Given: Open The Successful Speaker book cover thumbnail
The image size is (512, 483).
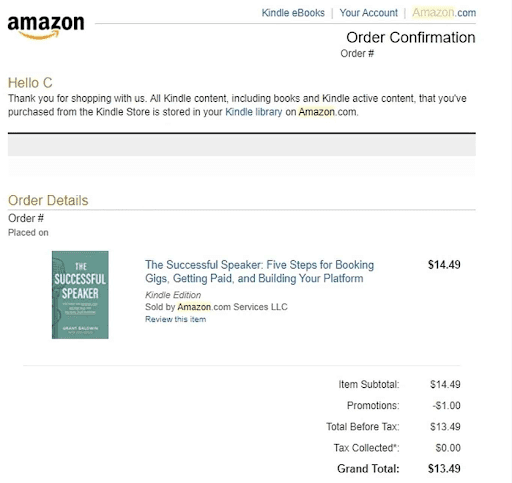Looking at the screenshot, I should click(80, 295).
